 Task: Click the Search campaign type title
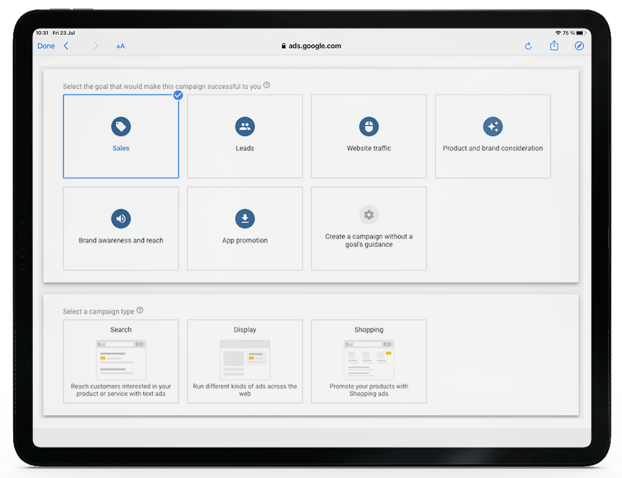tap(121, 330)
